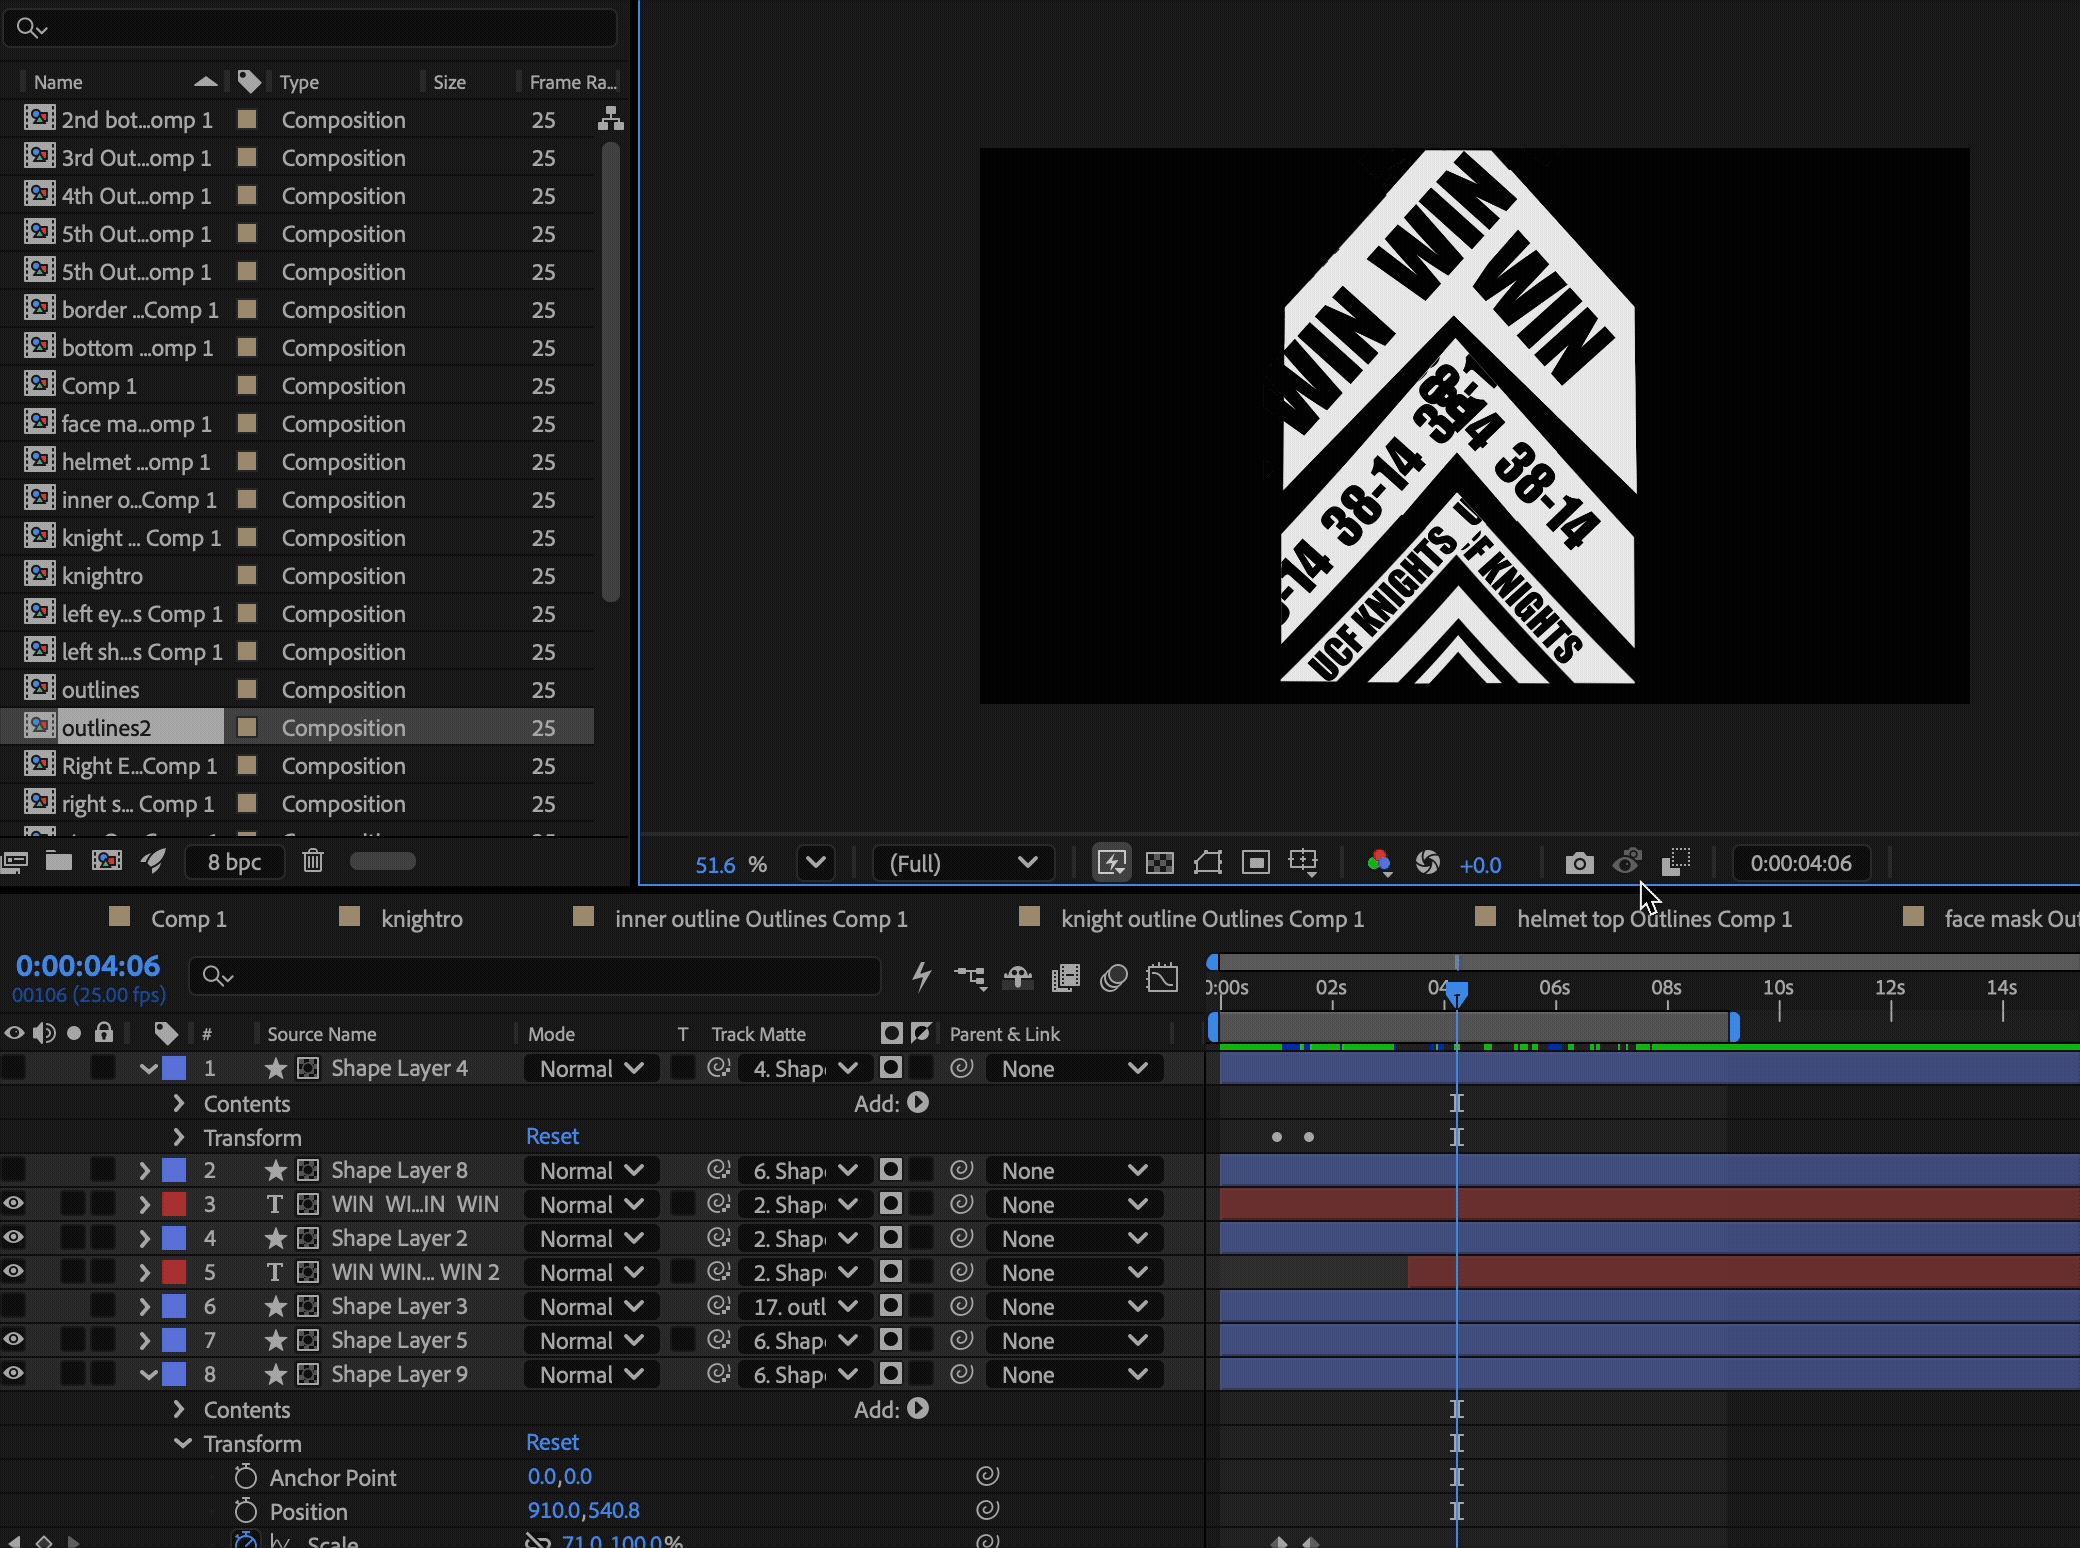This screenshot has height=1548, width=2080.
Task: Open helmet top Outlines Comp 1 tab
Action: pos(1654,919)
